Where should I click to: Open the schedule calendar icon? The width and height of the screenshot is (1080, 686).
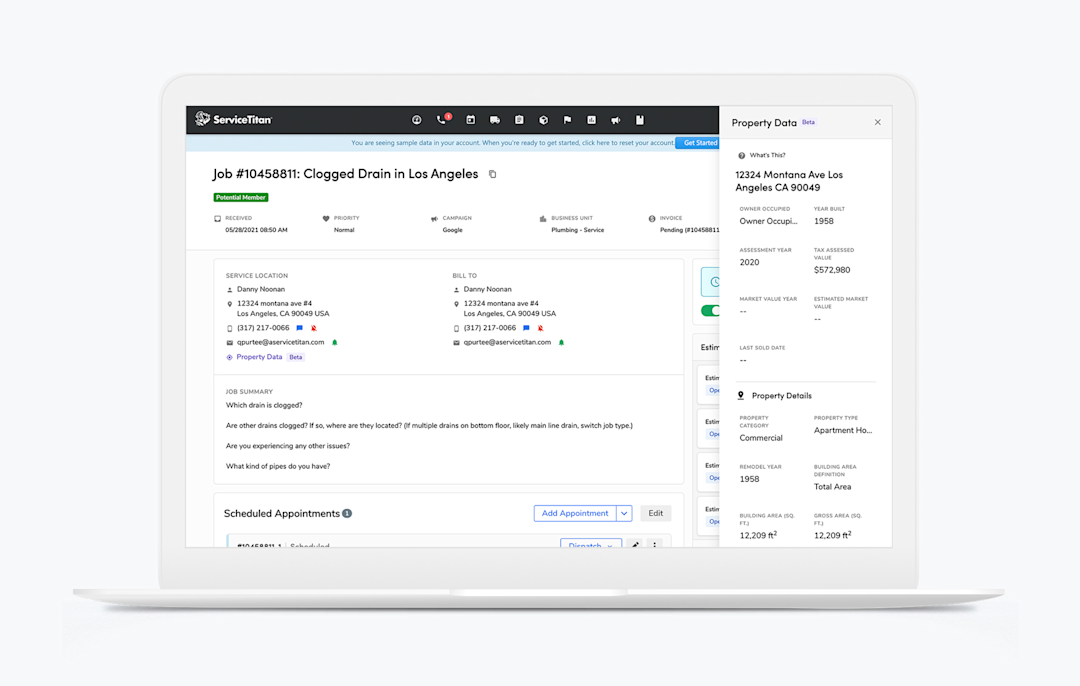(x=470, y=120)
